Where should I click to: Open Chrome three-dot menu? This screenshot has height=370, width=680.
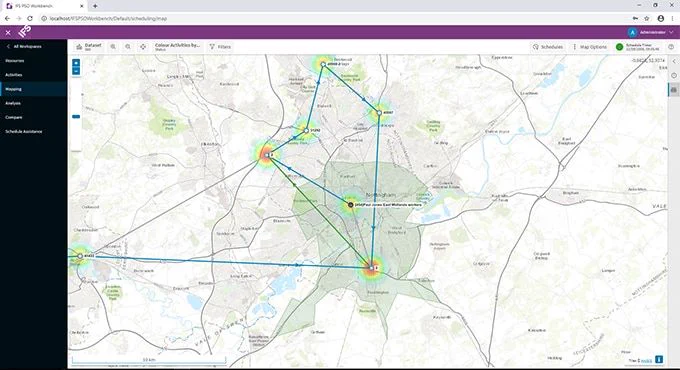click(673, 18)
